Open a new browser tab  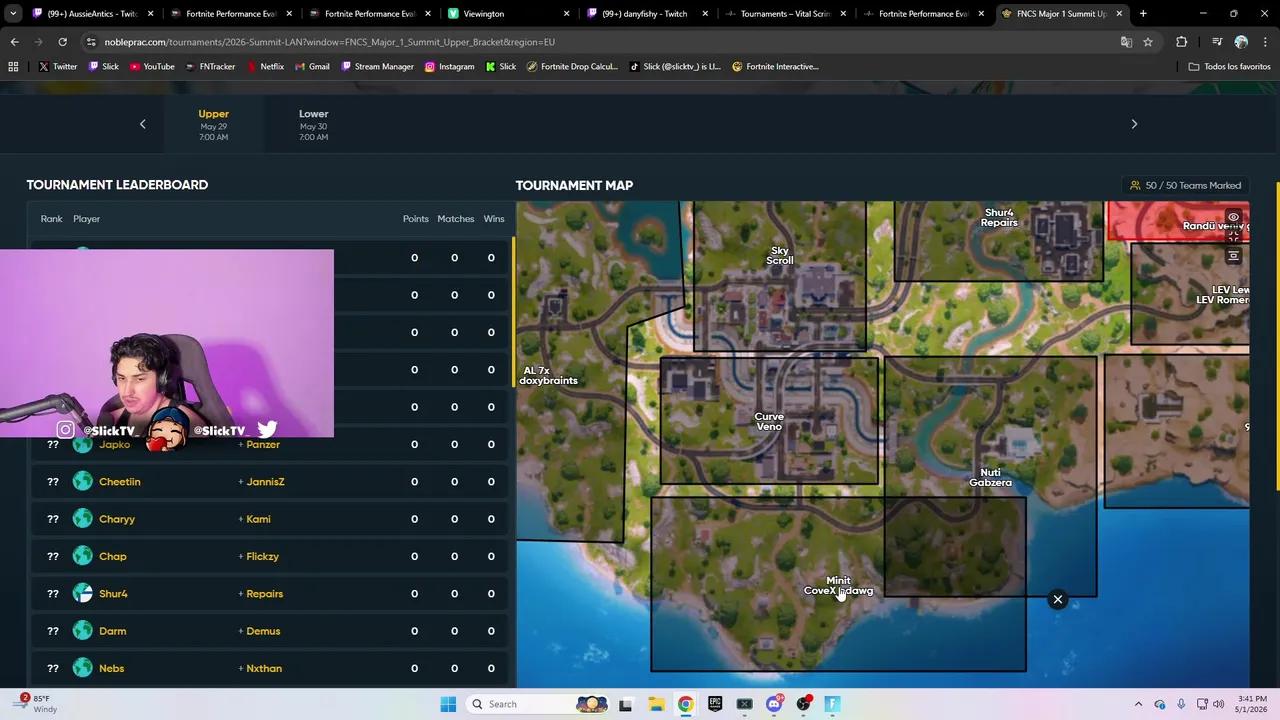(x=1143, y=14)
